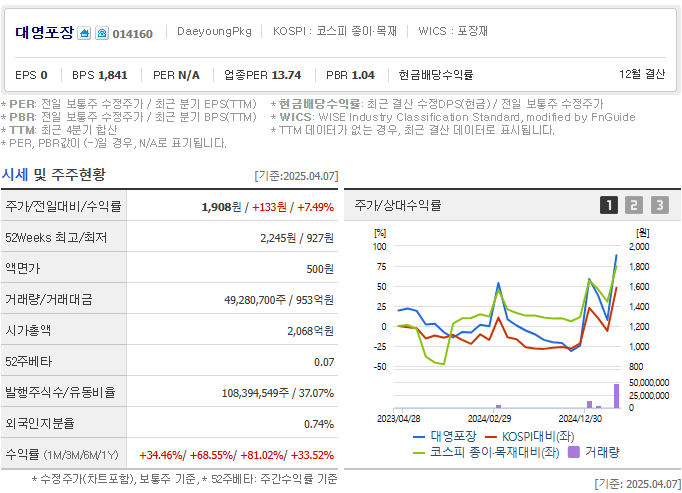Click the WICS 포장재 classification label
This screenshot has width=682, height=493.
[x=453, y=31]
